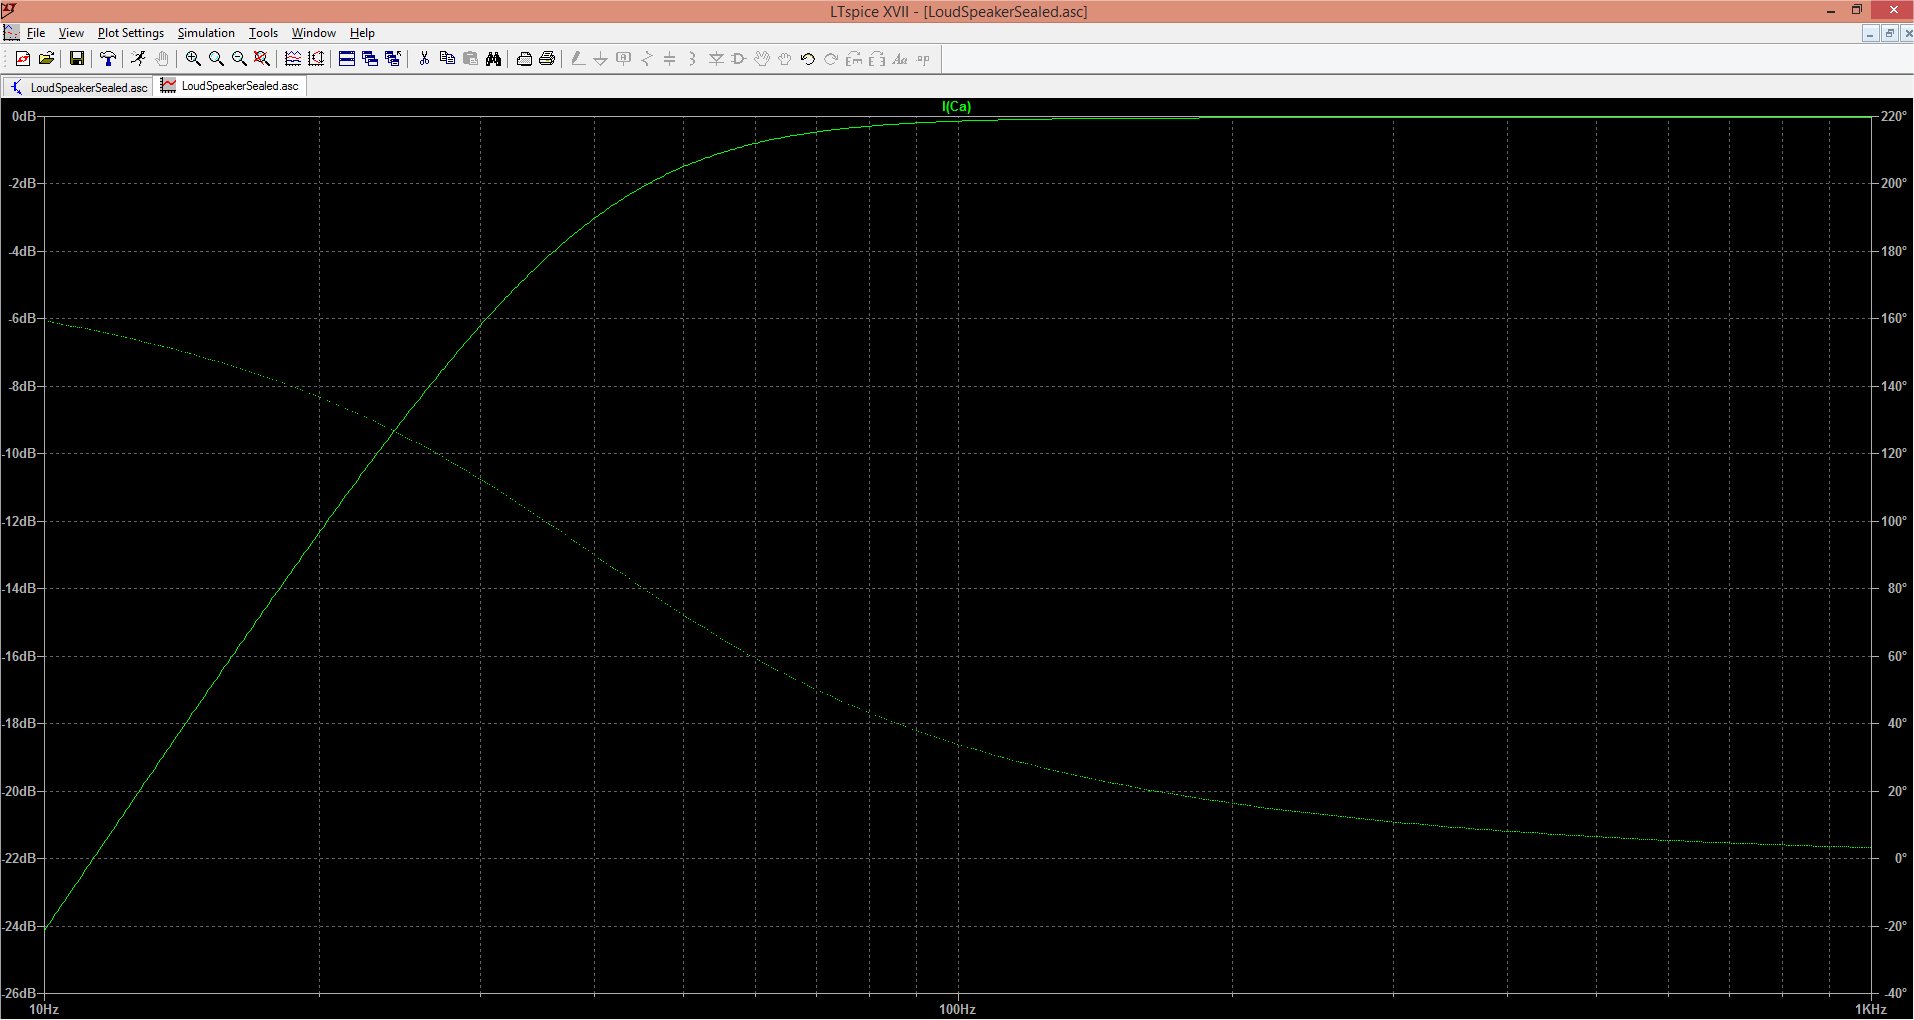1914x1020 pixels.
Task: Open the Window menu
Action: [313, 33]
